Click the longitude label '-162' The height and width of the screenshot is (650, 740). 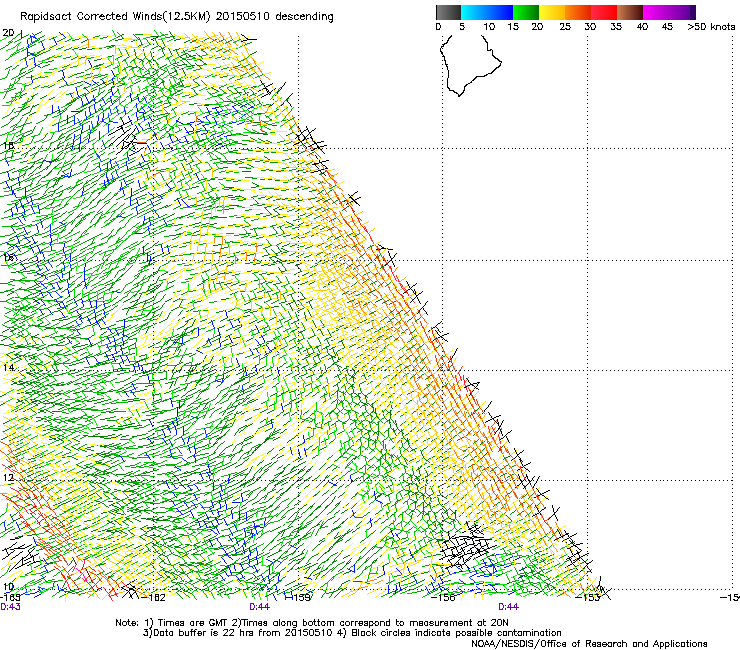coord(154,598)
